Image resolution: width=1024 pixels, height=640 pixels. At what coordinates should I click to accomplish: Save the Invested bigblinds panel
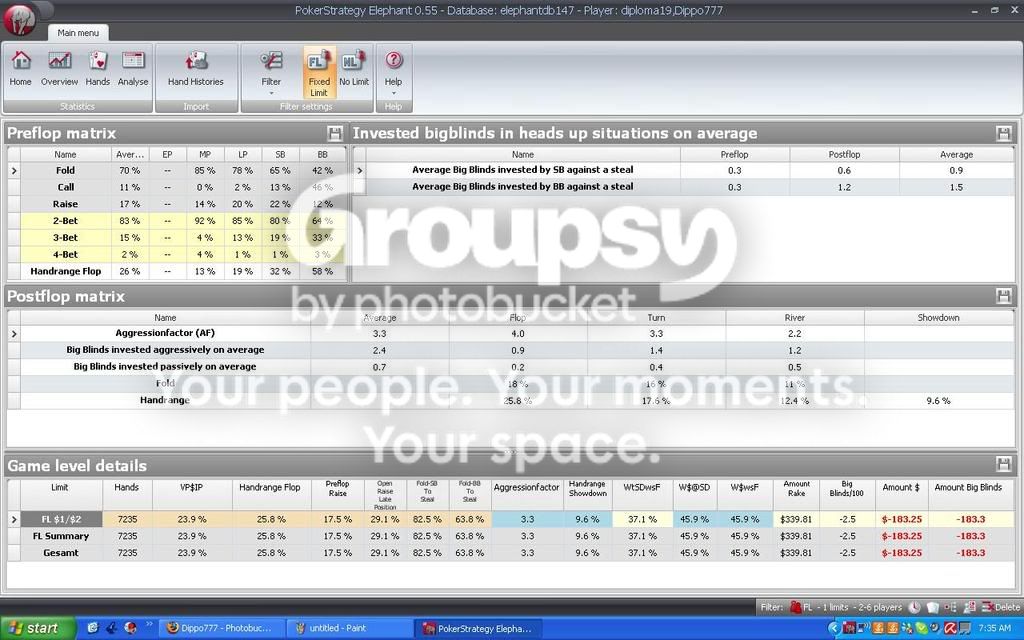coord(1004,133)
